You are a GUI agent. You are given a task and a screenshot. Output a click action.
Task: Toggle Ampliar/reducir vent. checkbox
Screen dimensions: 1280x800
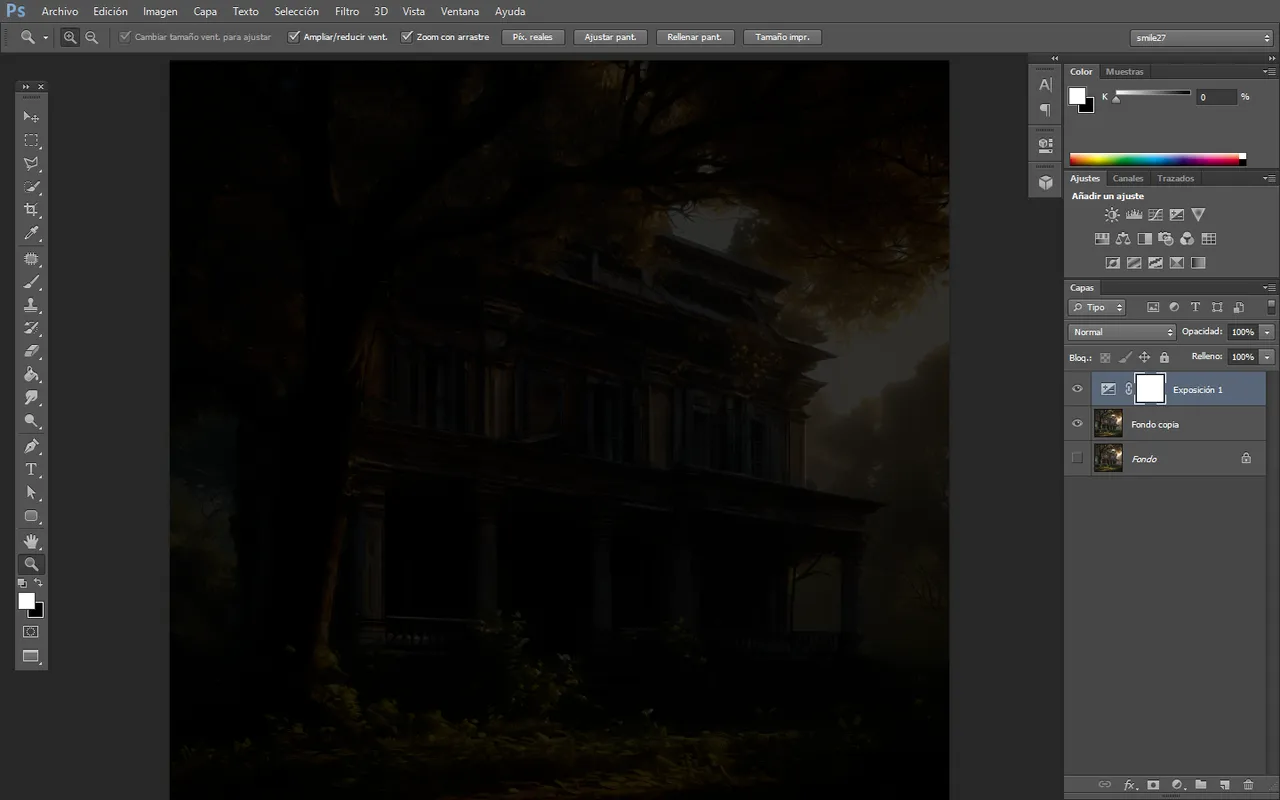294,37
